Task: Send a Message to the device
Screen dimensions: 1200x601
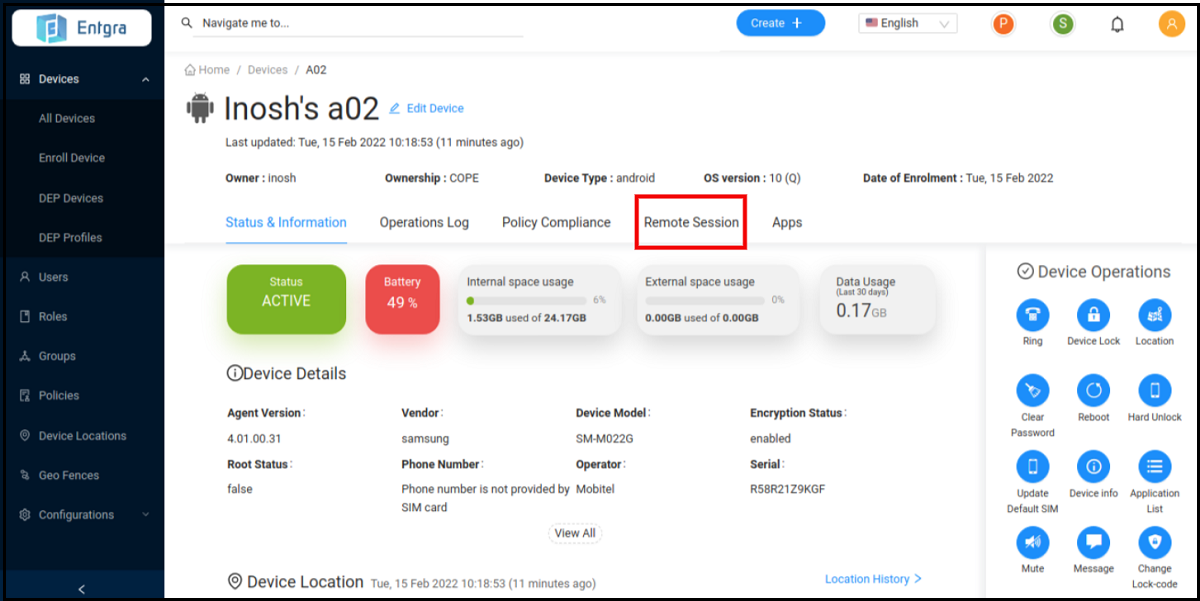Action: [x=1093, y=542]
